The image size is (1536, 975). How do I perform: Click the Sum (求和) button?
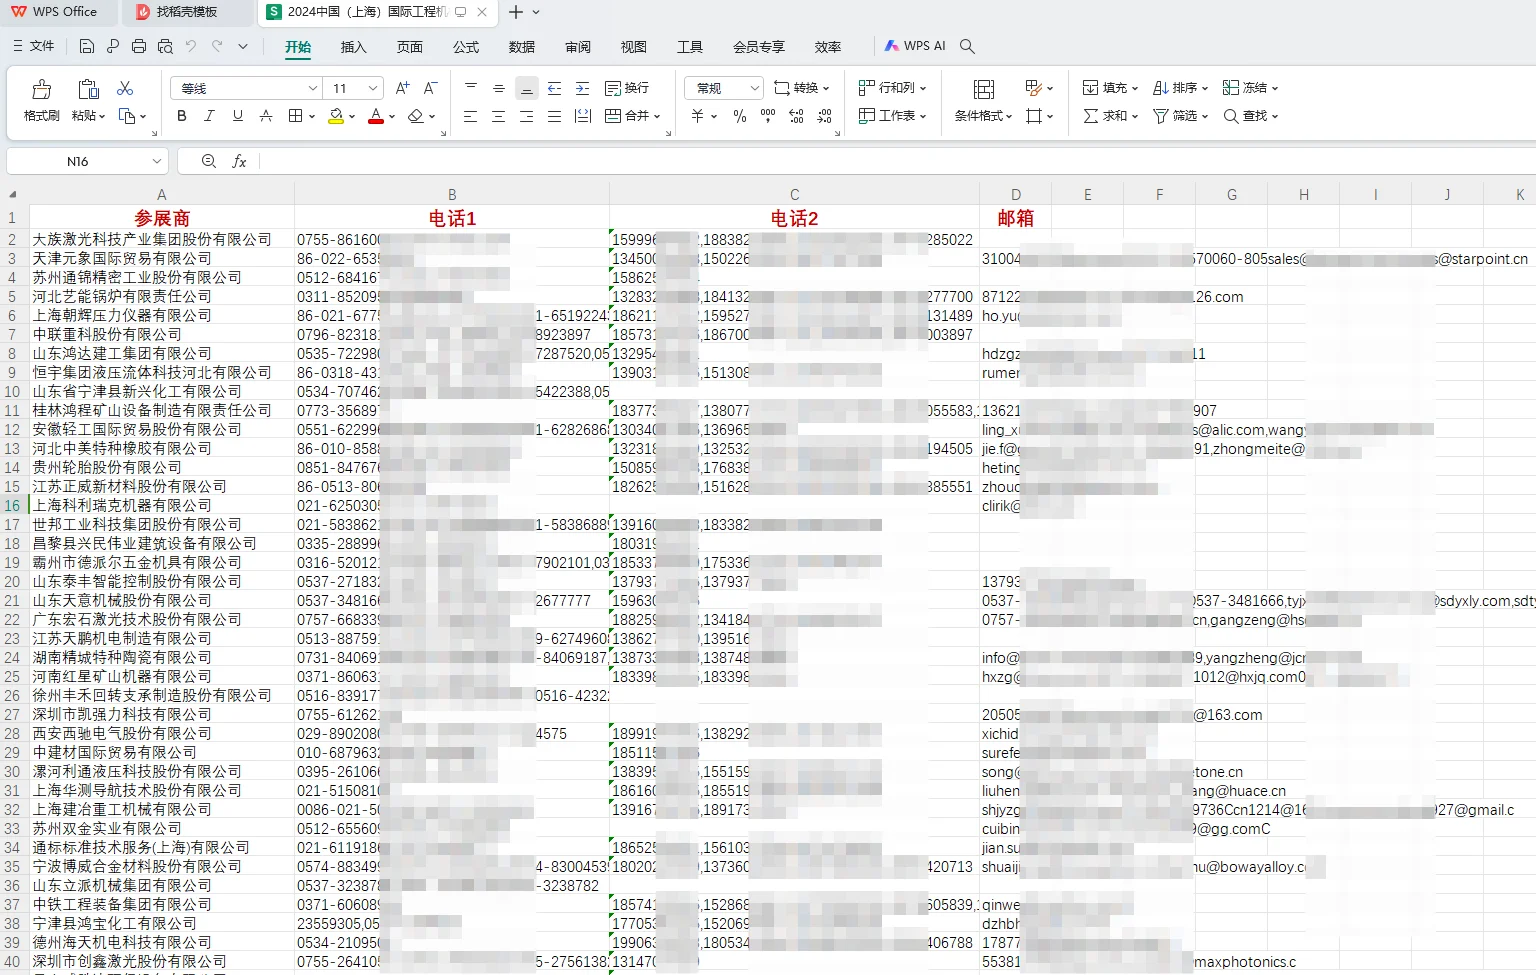(x=1110, y=116)
